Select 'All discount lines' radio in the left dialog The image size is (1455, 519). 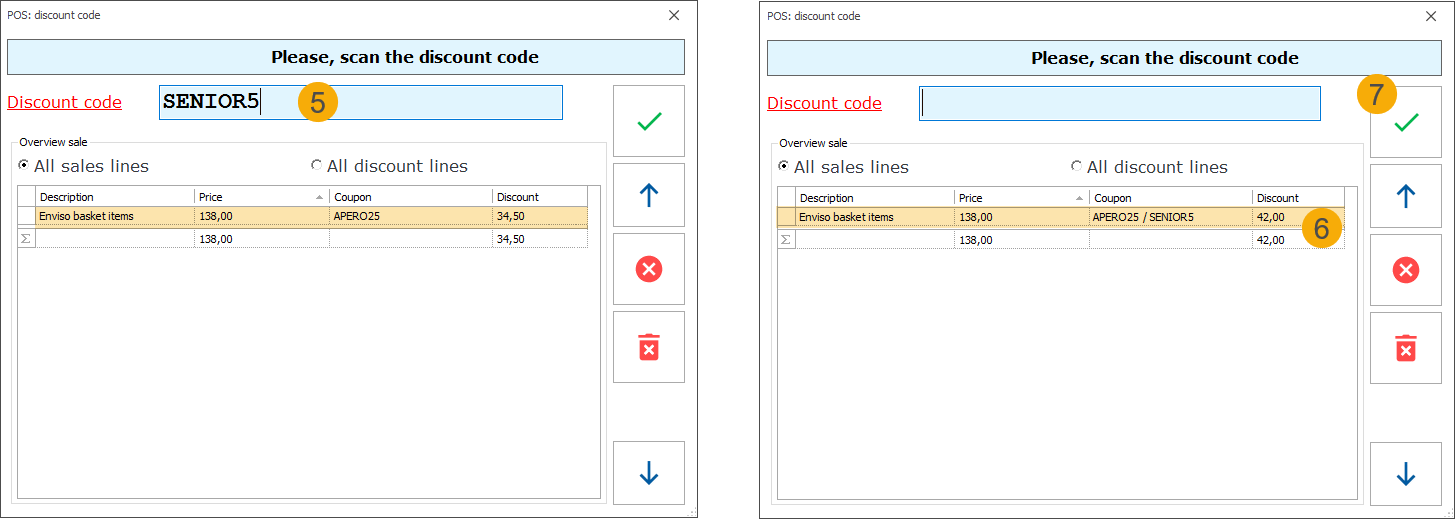pyautogui.click(x=317, y=166)
